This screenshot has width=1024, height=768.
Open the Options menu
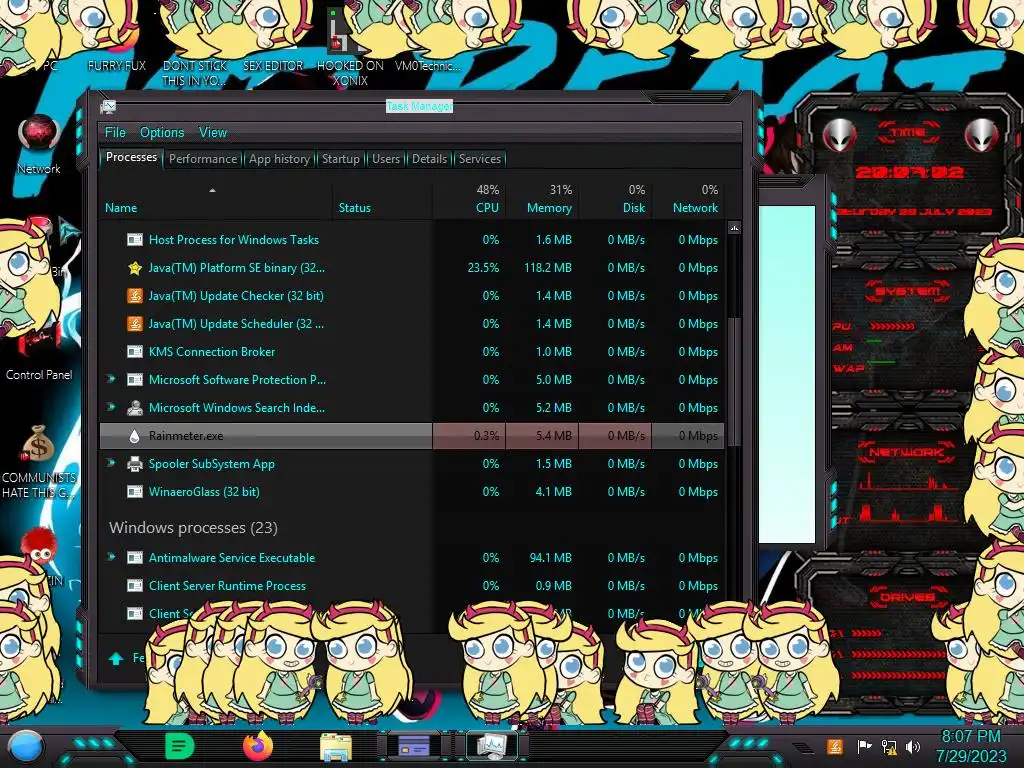tap(162, 133)
